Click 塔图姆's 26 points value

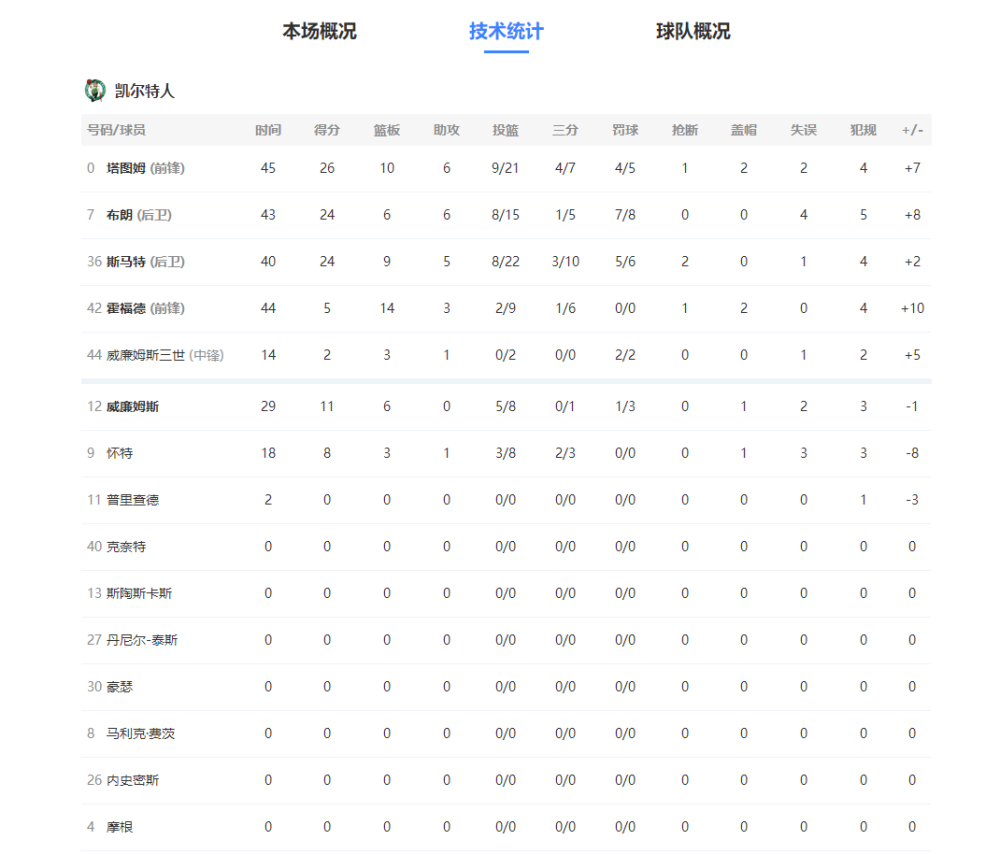click(x=327, y=168)
